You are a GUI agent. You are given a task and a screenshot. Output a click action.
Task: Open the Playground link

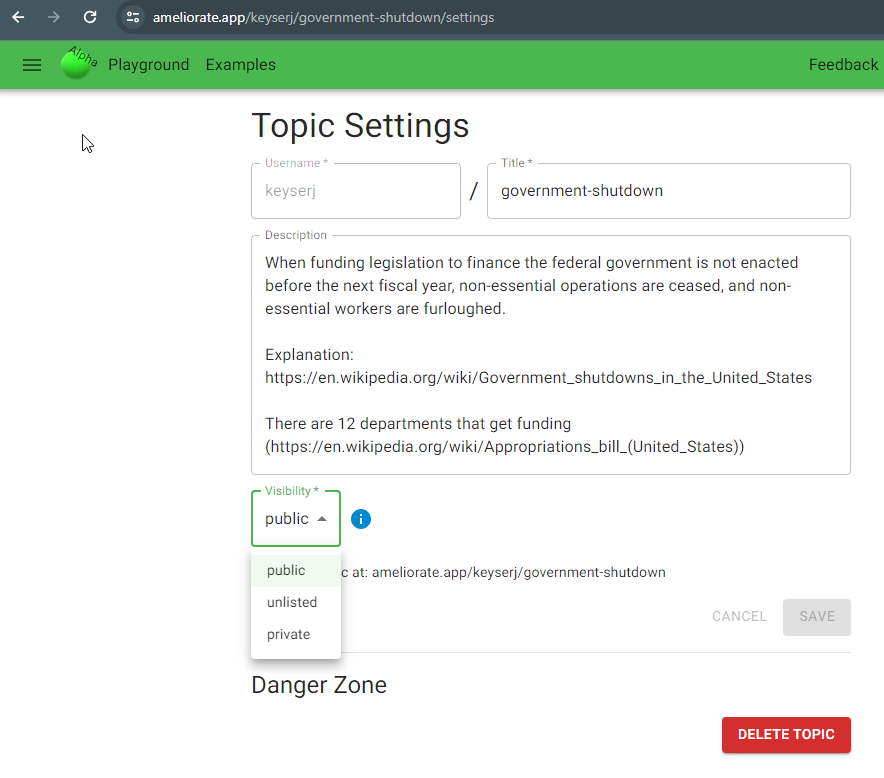coord(149,65)
